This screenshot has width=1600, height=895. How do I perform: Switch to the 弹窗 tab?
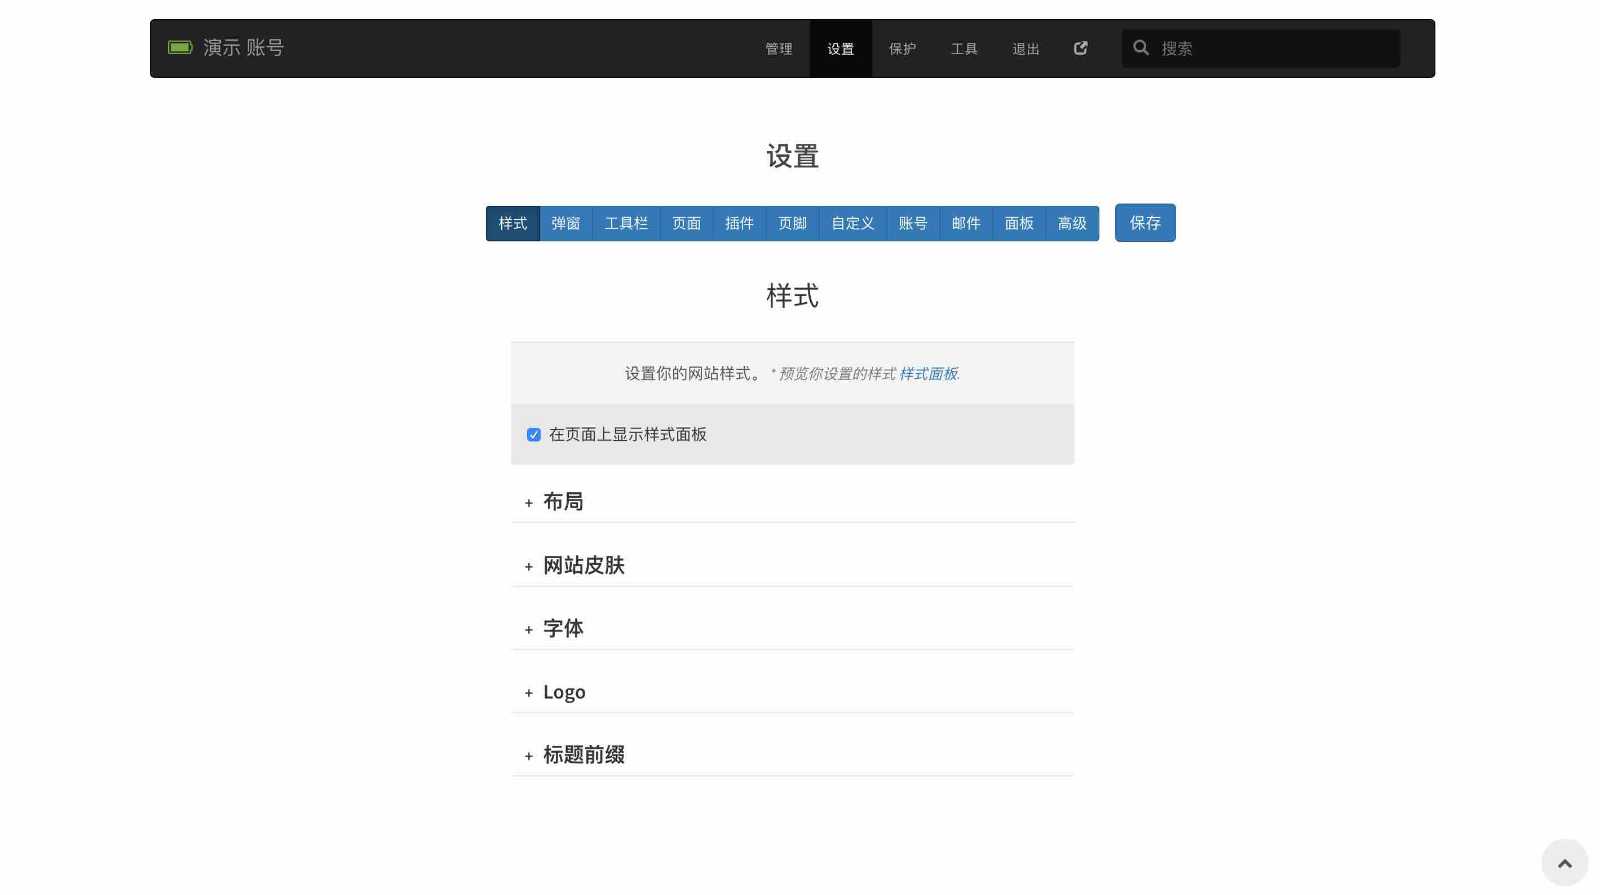click(565, 224)
